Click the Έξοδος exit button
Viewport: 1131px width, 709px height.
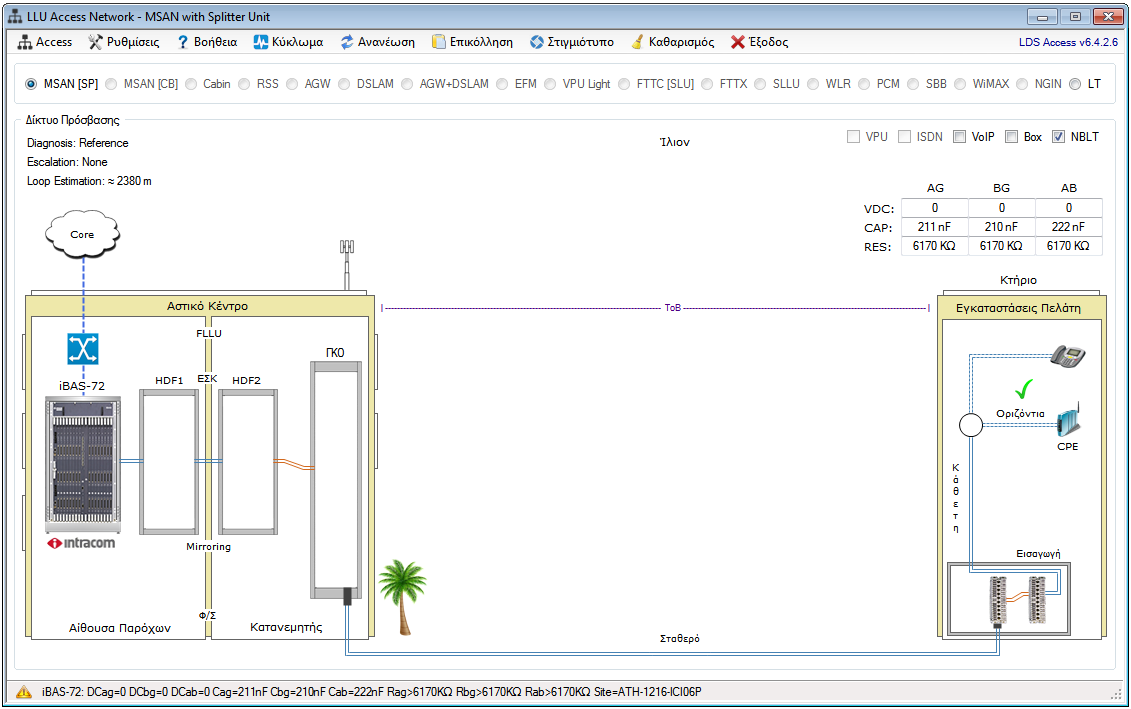(x=759, y=42)
